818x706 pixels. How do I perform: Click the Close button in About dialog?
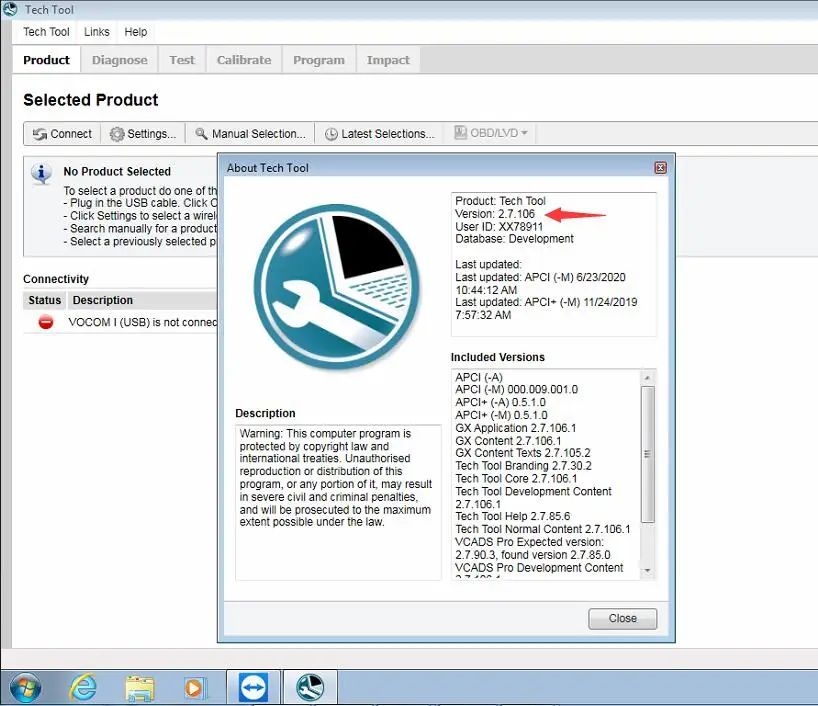(x=622, y=618)
